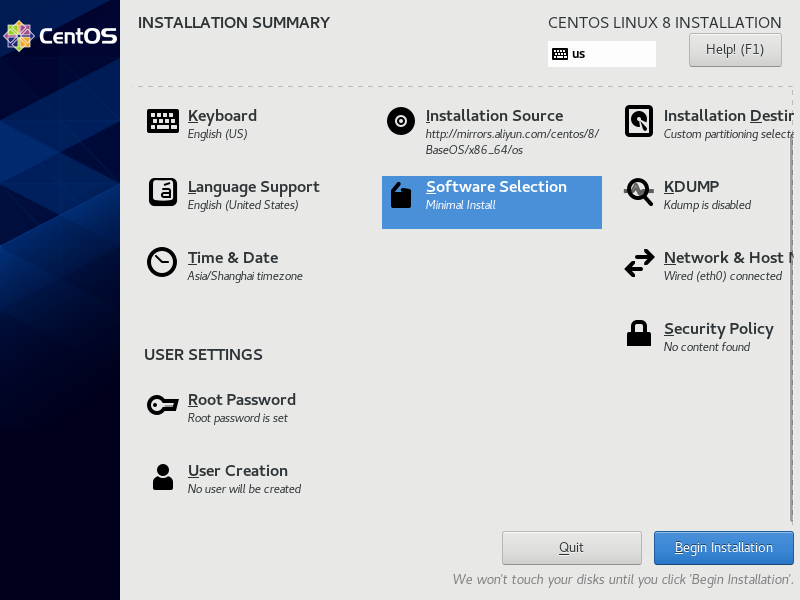The height and width of the screenshot is (600, 800).
Task: Click 'English (United States)' language text
Action: pyautogui.click(x=243, y=205)
